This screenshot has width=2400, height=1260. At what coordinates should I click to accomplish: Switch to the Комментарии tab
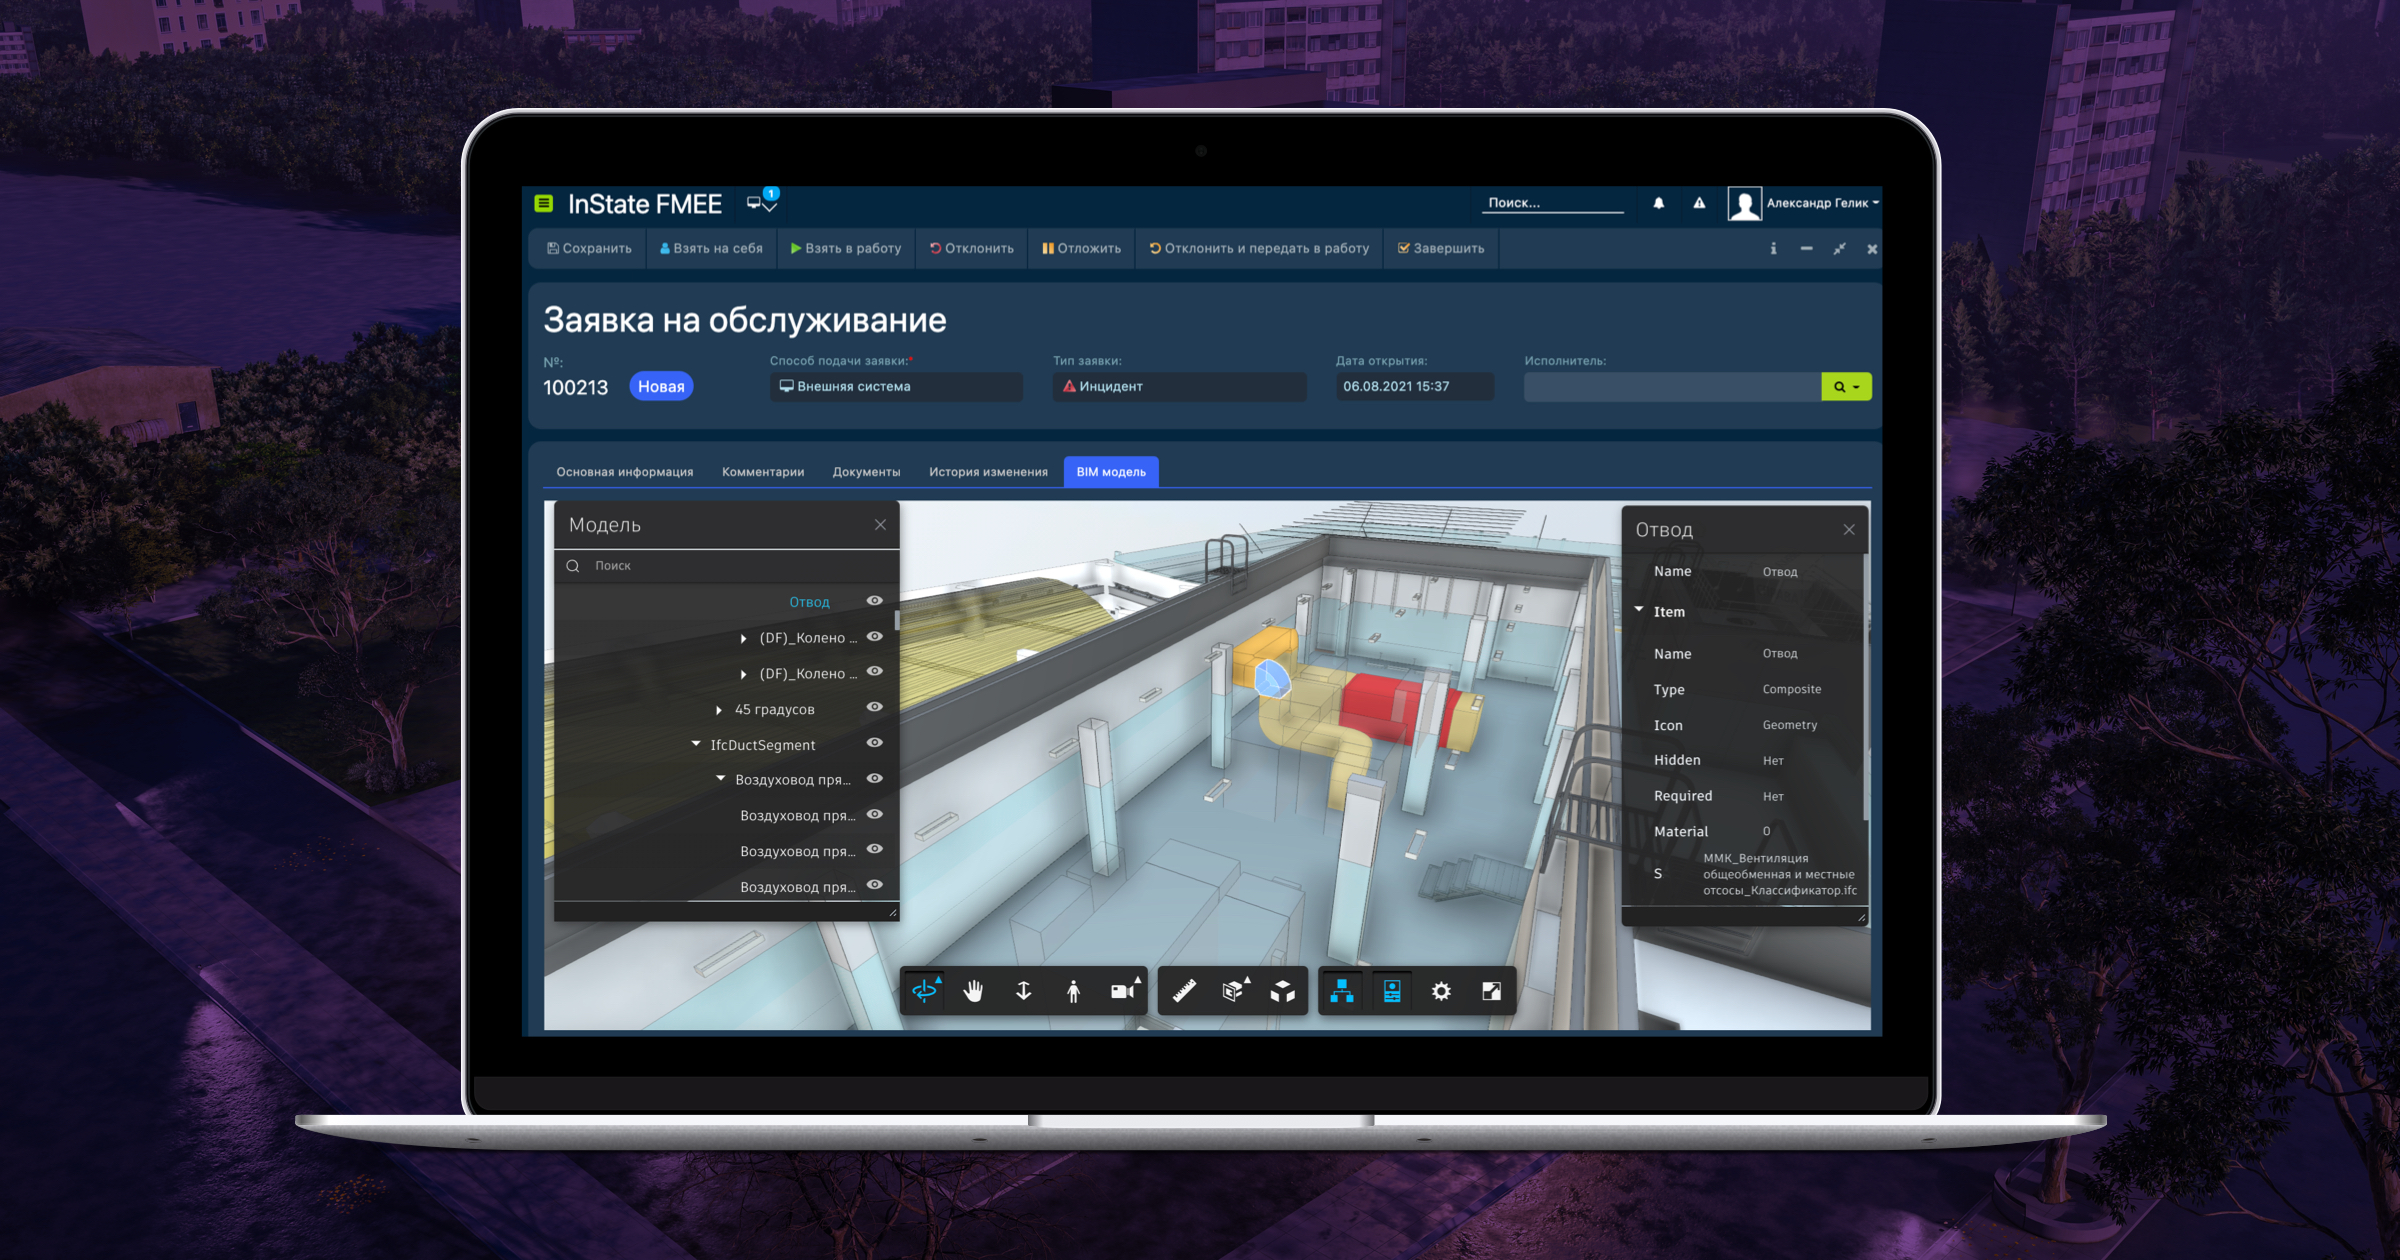coord(762,472)
